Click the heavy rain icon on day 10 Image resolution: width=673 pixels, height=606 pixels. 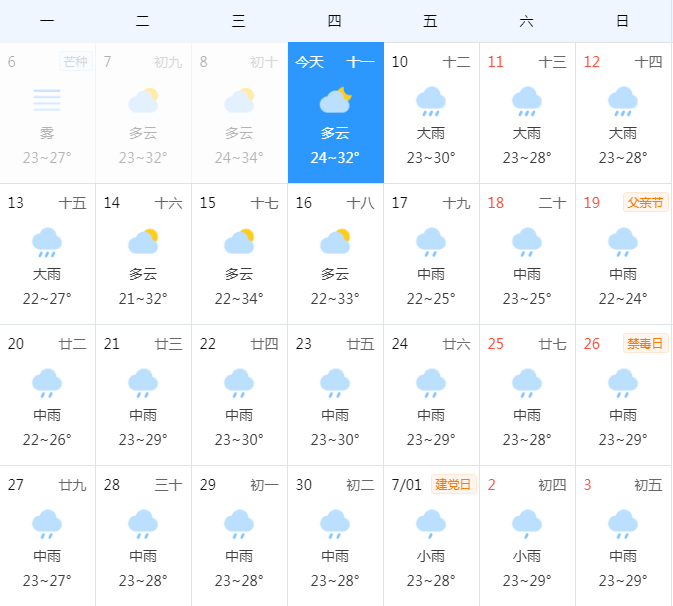tap(431, 102)
